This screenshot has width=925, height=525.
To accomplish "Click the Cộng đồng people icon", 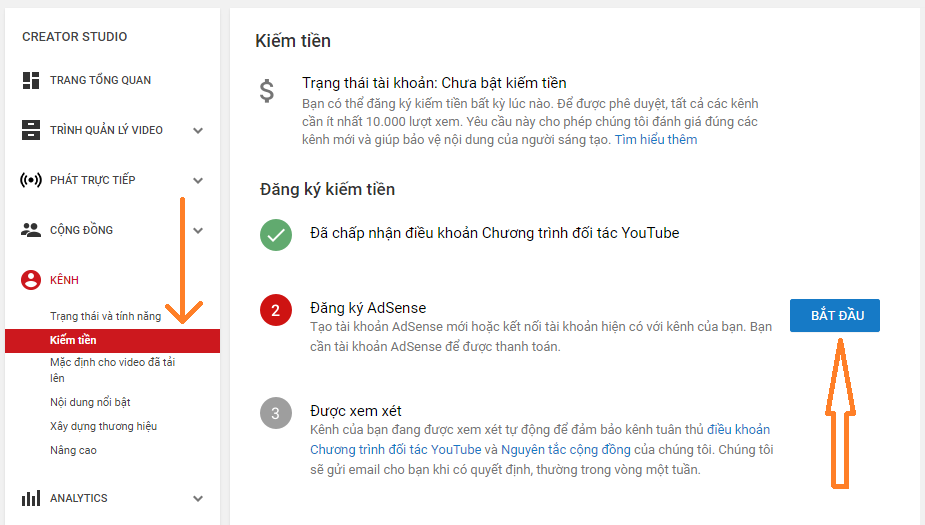I will tap(31, 230).
